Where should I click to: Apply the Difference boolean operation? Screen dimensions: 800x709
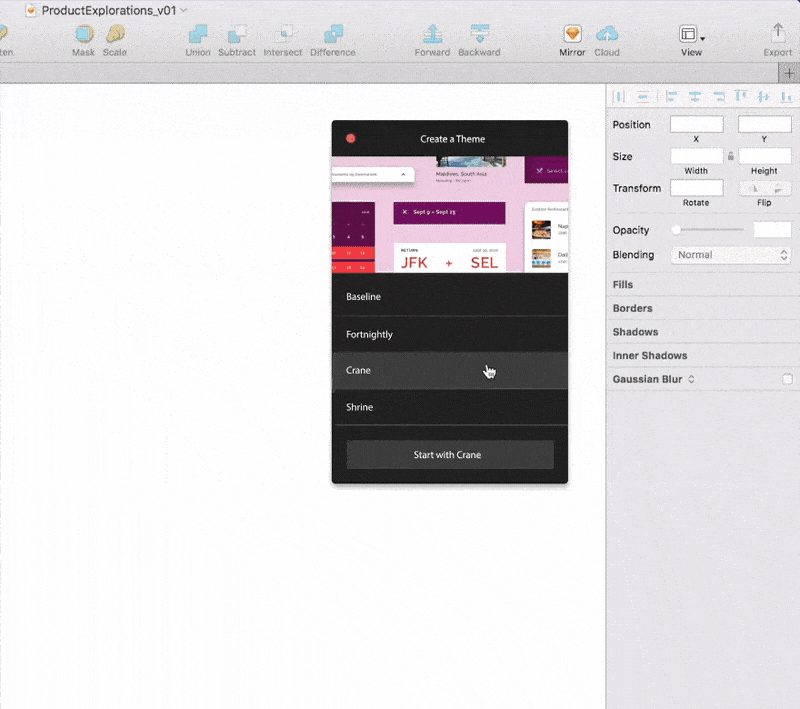click(333, 34)
